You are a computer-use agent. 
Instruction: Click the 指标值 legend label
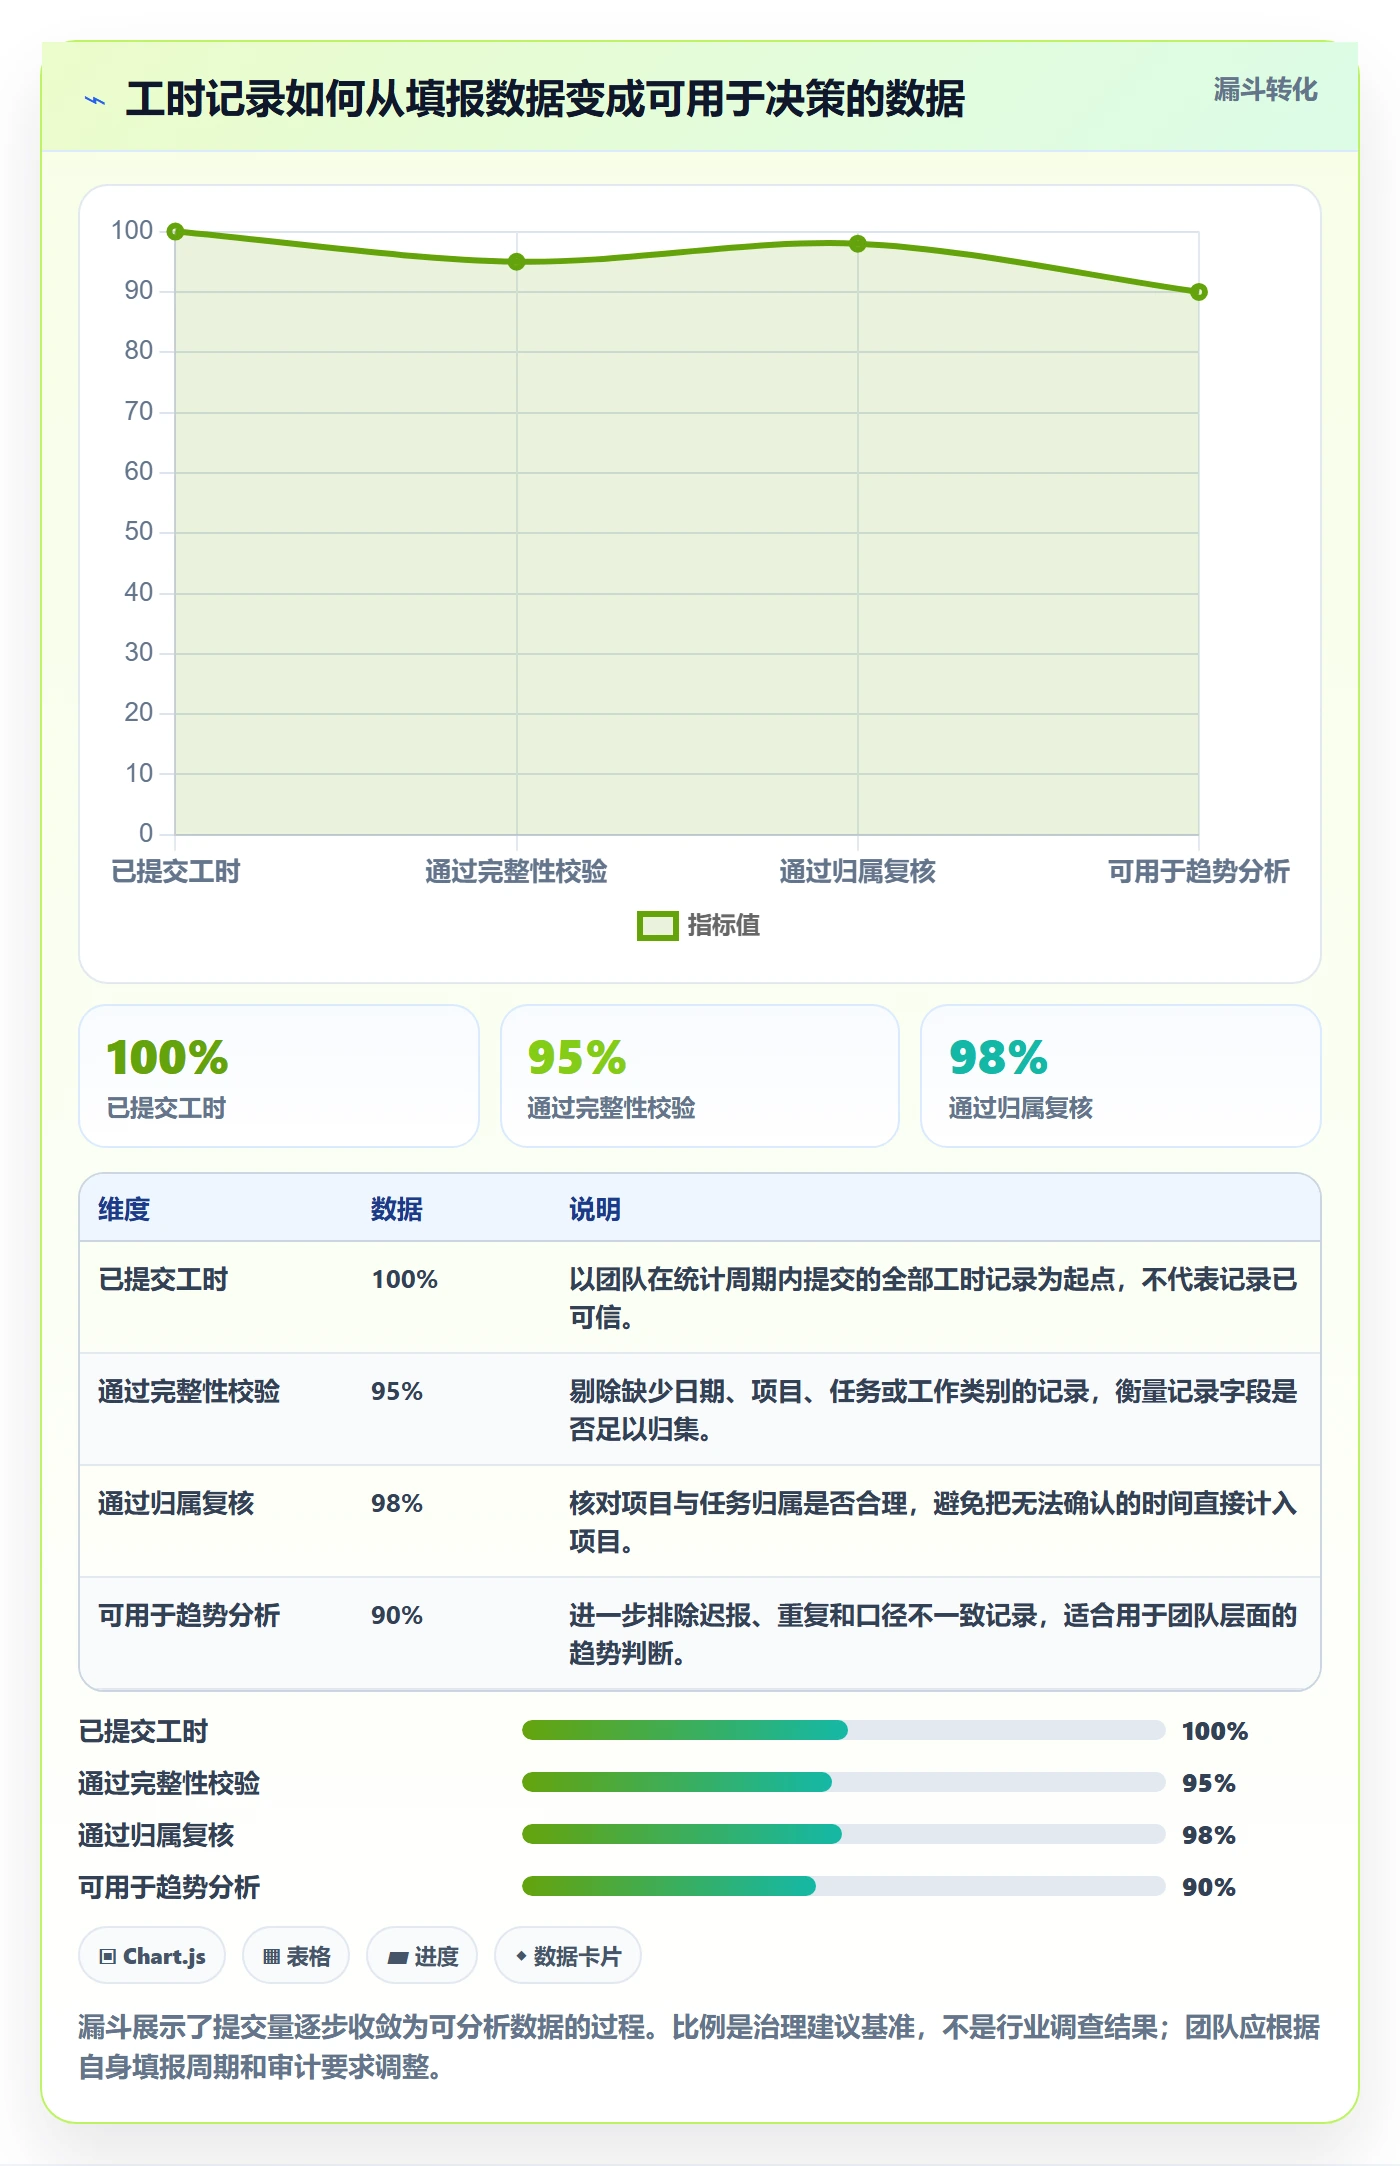click(x=723, y=926)
